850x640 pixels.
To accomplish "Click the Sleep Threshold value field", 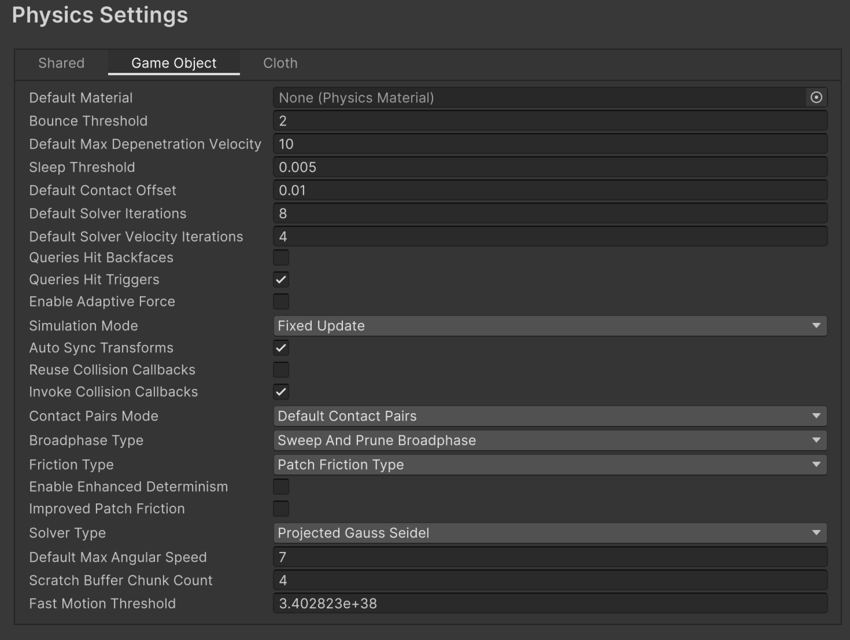I will coord(550,167).
